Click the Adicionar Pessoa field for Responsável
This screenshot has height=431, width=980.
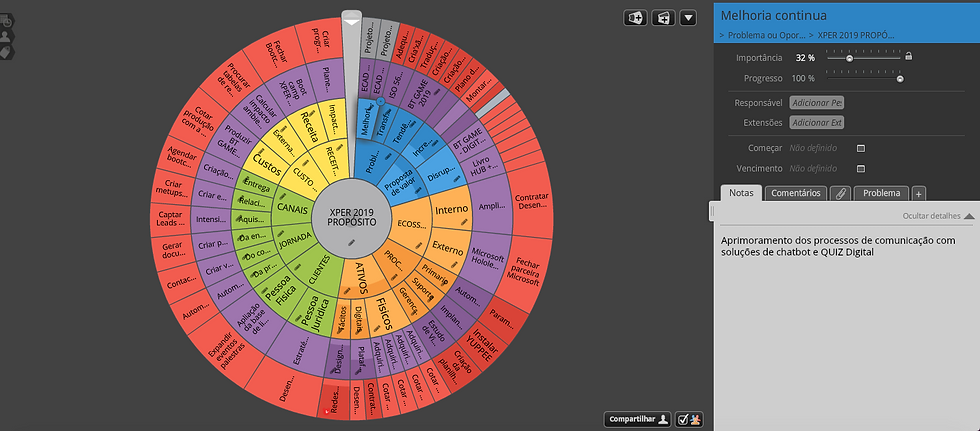pos(817,102)
